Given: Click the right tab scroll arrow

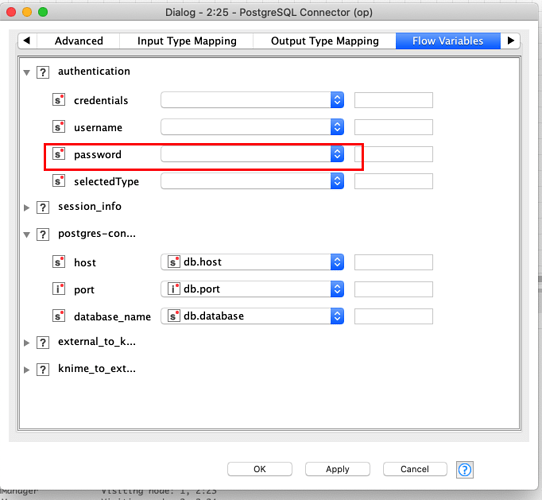Looking at the screenshot, I should (511, 41).
